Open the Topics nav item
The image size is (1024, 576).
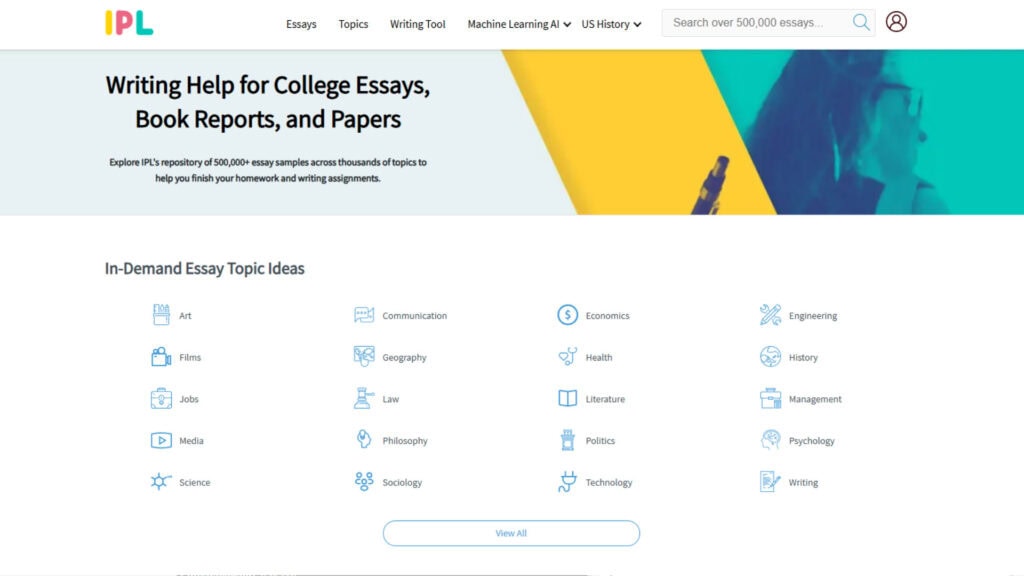353,24
